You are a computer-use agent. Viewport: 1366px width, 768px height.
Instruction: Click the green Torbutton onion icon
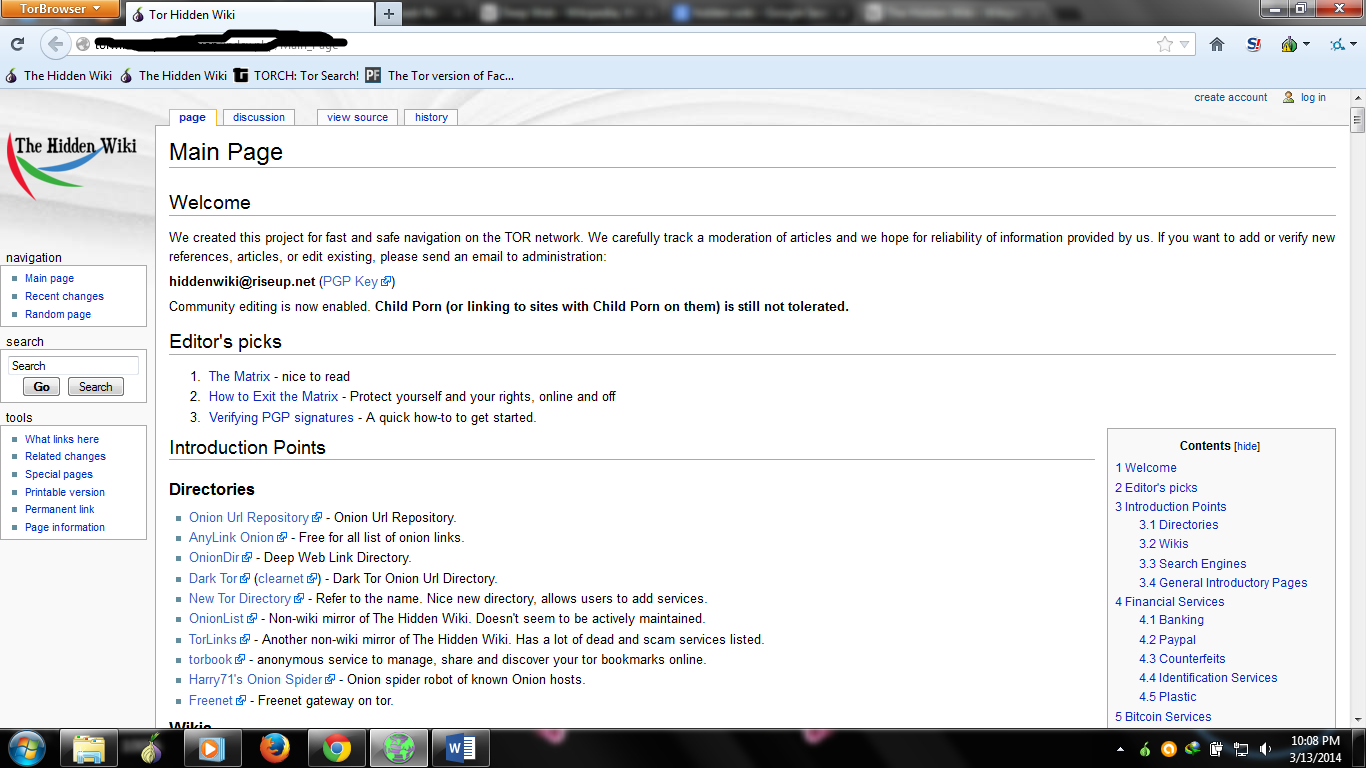coord(1289,44)
